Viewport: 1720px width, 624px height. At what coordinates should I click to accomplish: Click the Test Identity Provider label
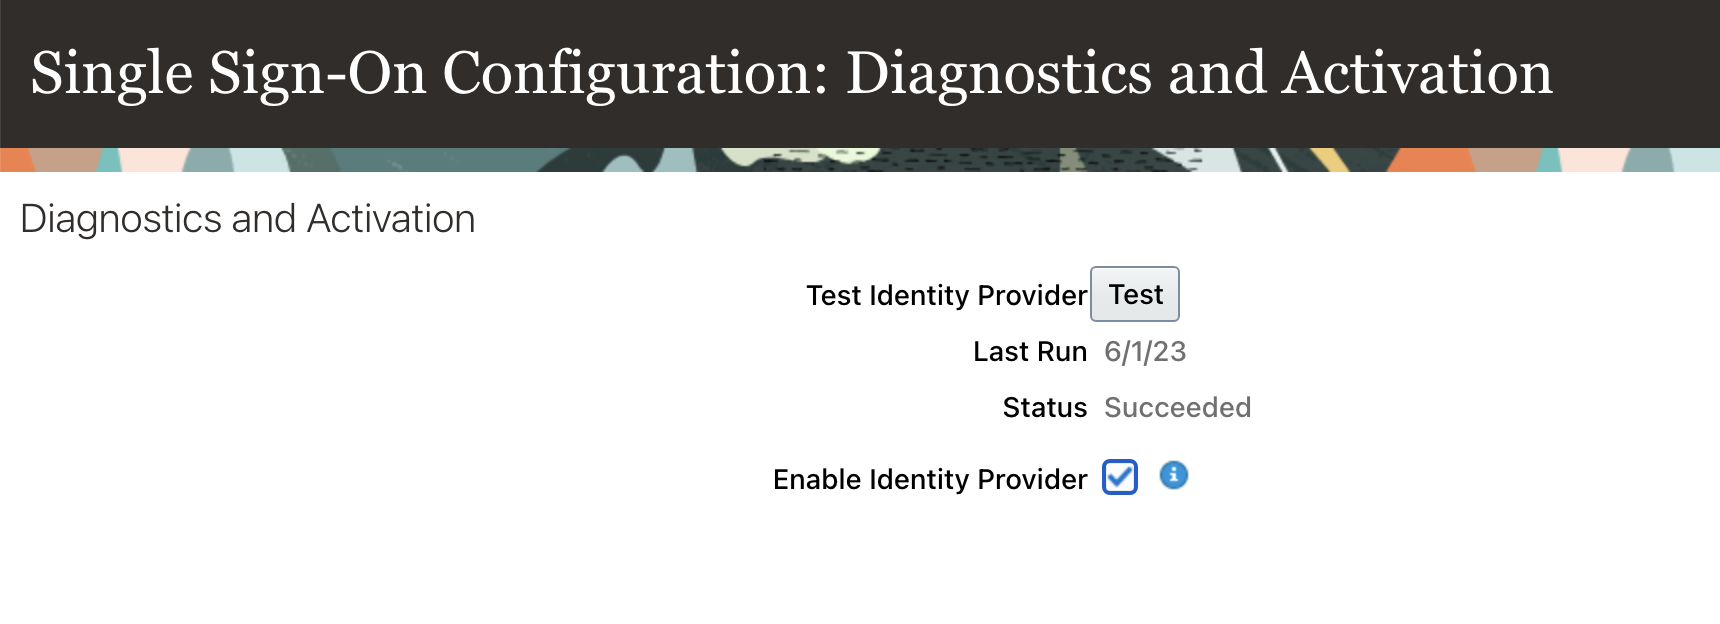click(x=946, y=295)
